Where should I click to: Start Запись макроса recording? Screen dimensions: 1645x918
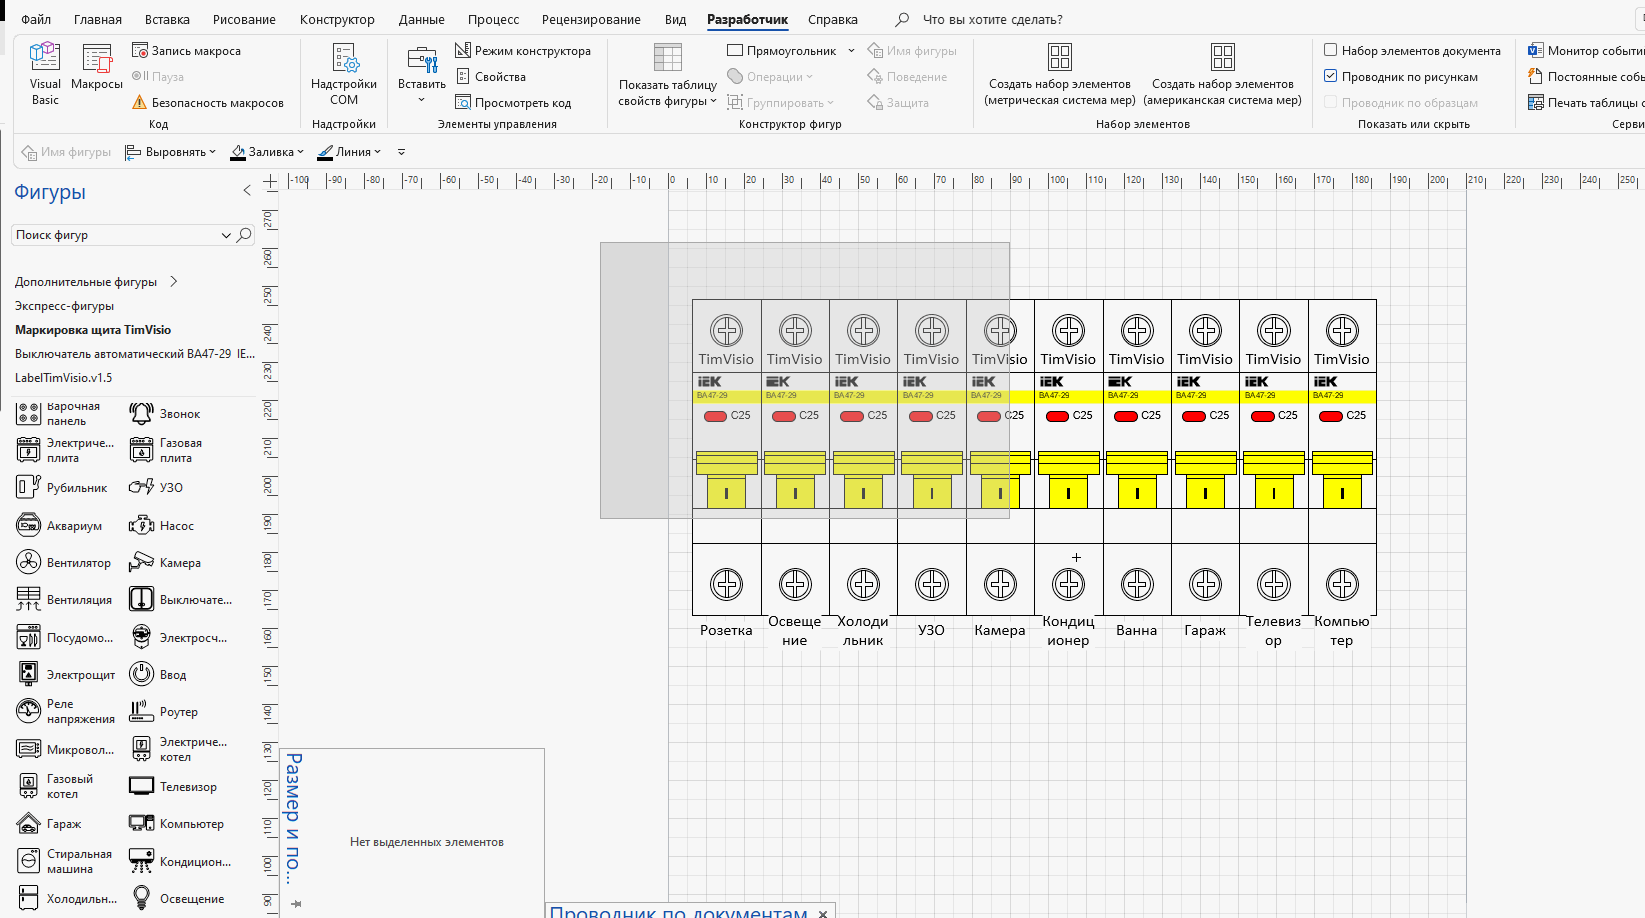187,51
